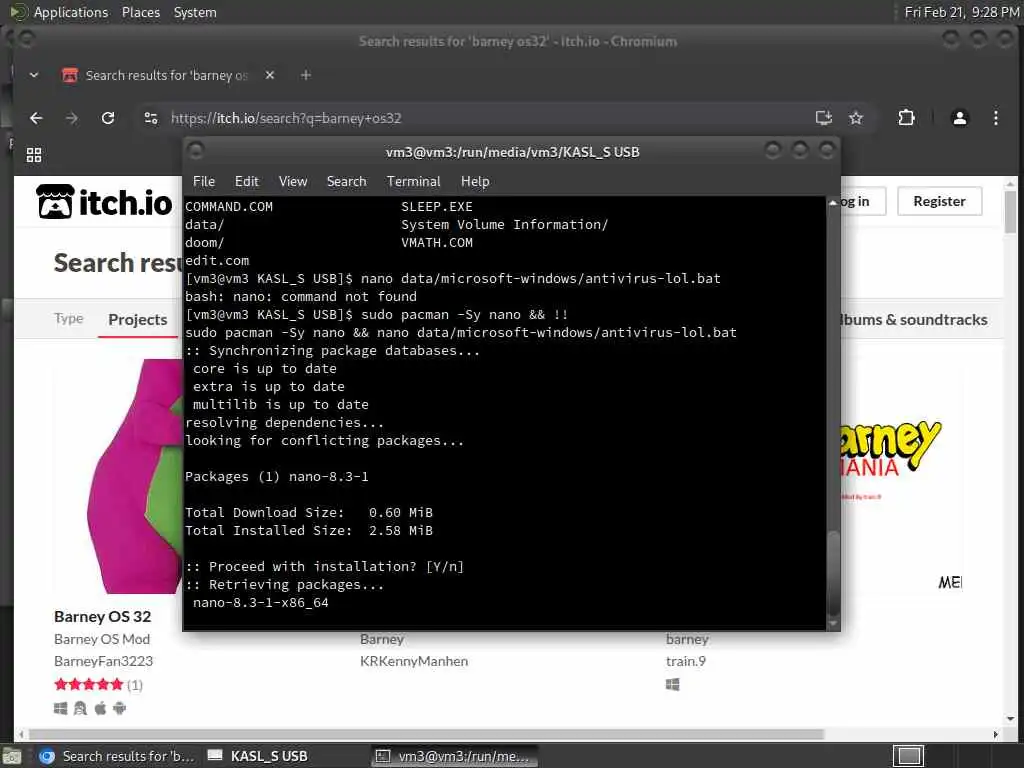Select Albums & soundtracks results tab
This screenshot has width=1024, height=768.
[914, 319]
